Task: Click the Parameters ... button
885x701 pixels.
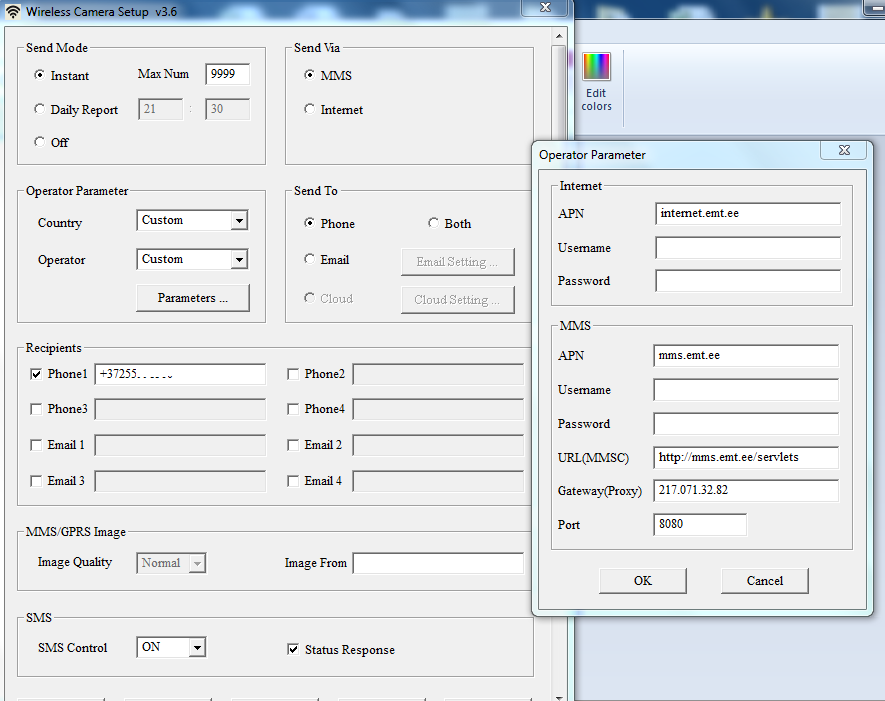Action: click(x=193, y=298)
